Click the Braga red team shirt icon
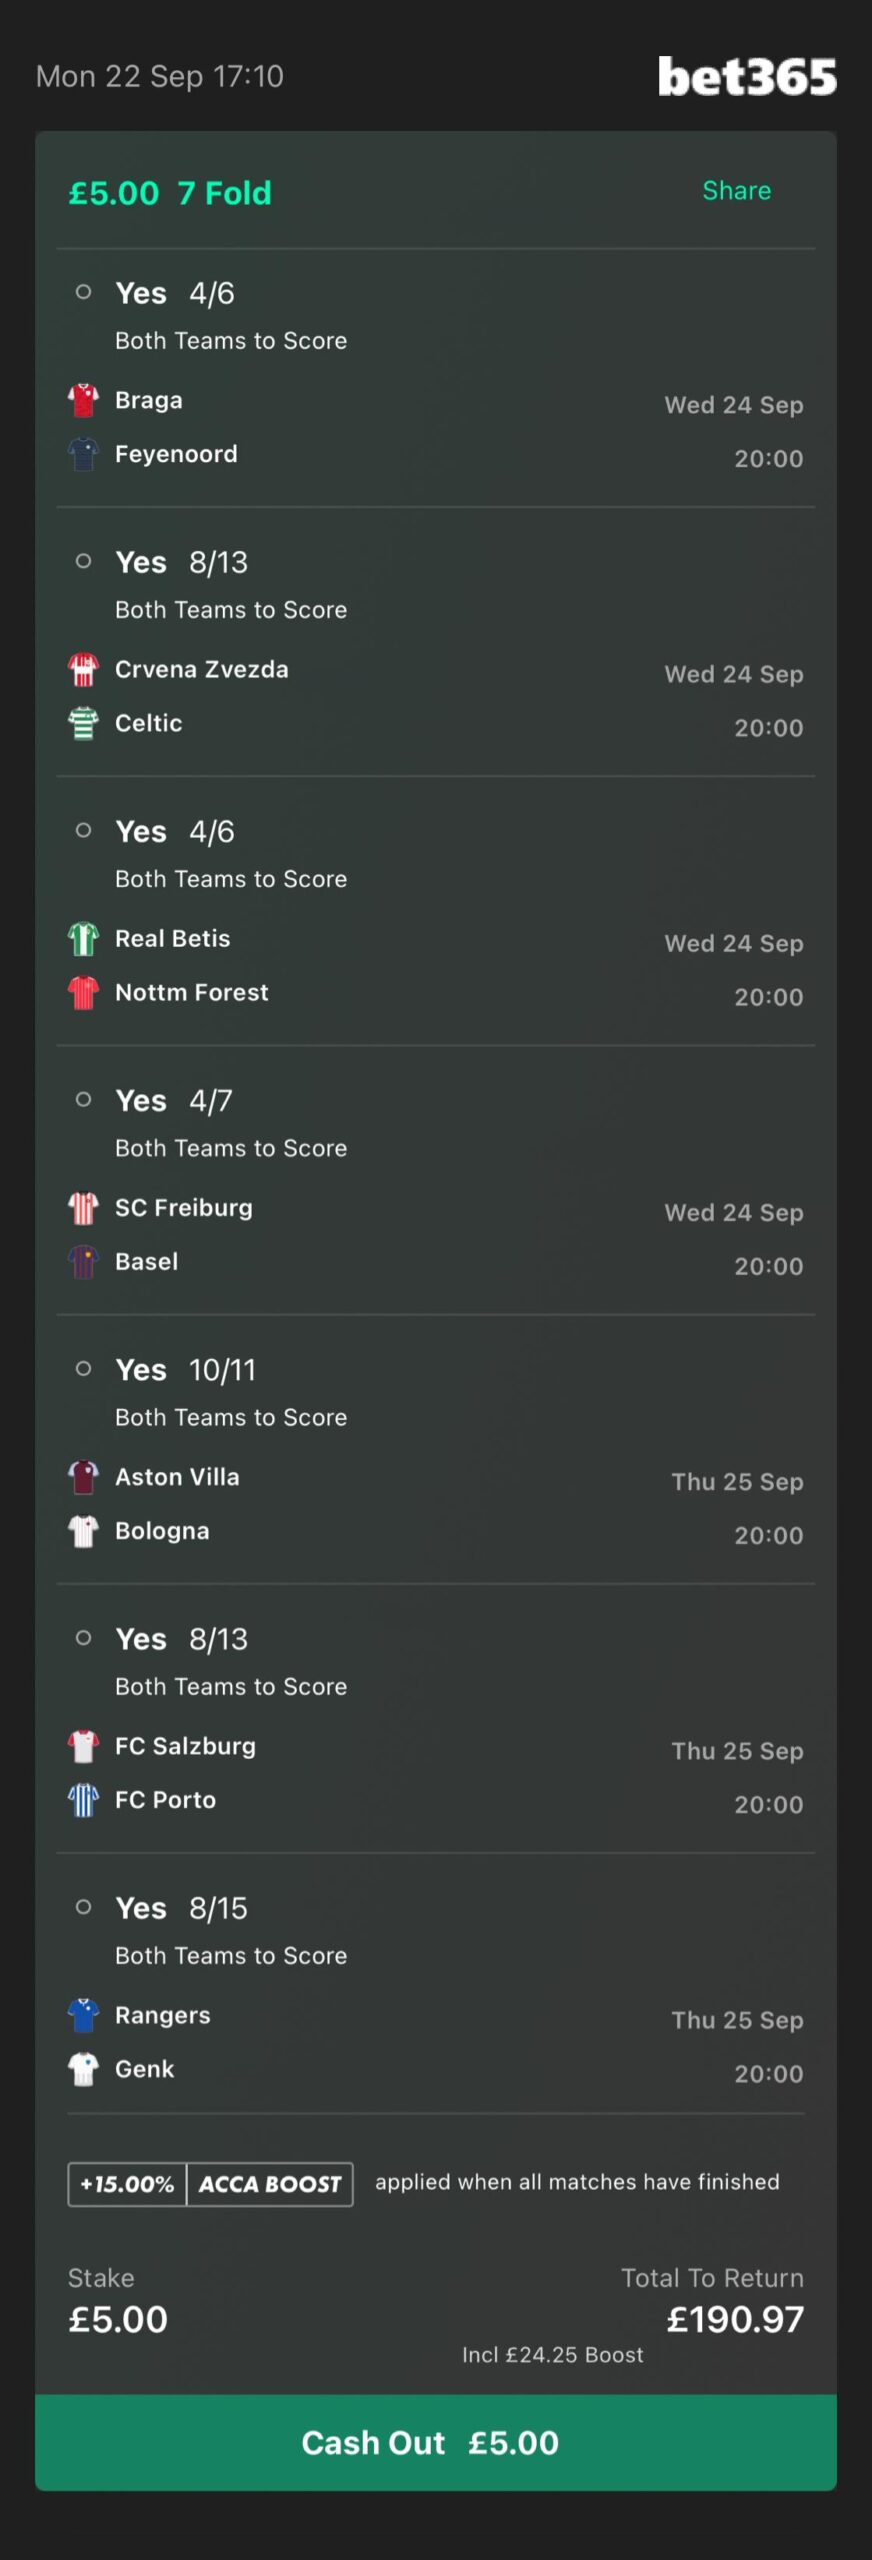This screenshot has width=872, height=2560. (x=83, y=400)
